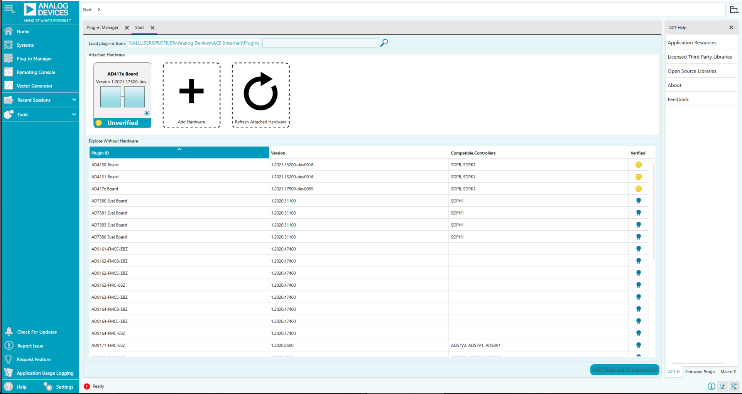Screen dimensions: 742x394
Task: Sort by the Verified column header
Action: (638, 153)
